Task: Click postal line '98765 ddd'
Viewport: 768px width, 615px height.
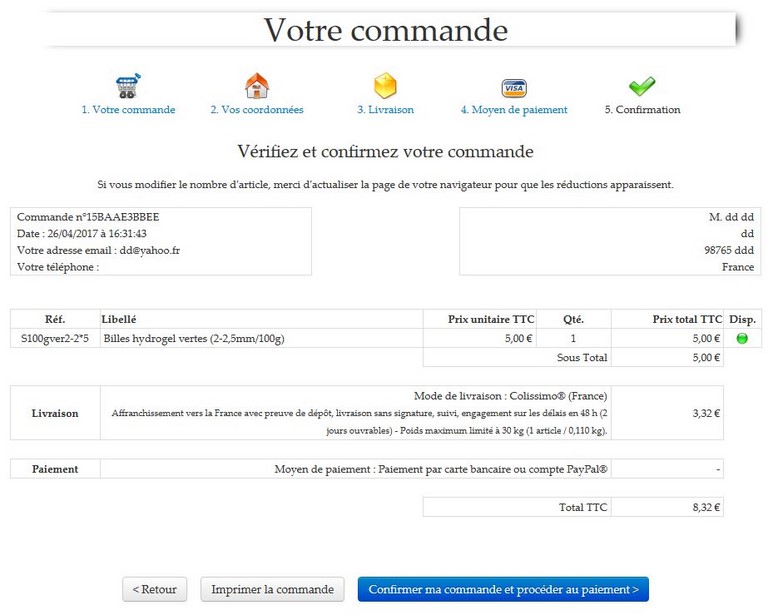Action: click(x=729, y=250)
